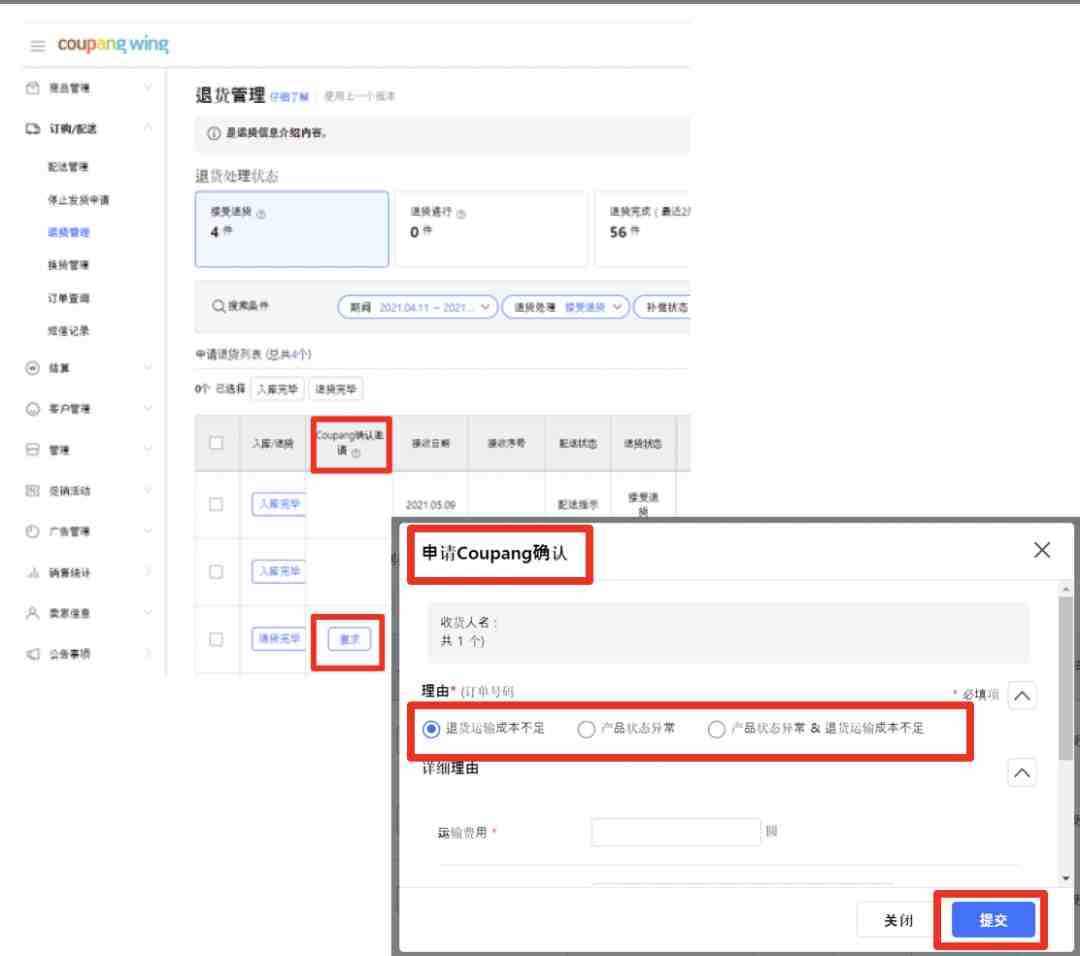Click the search magnifier icon in filter bar

[218, 306]
